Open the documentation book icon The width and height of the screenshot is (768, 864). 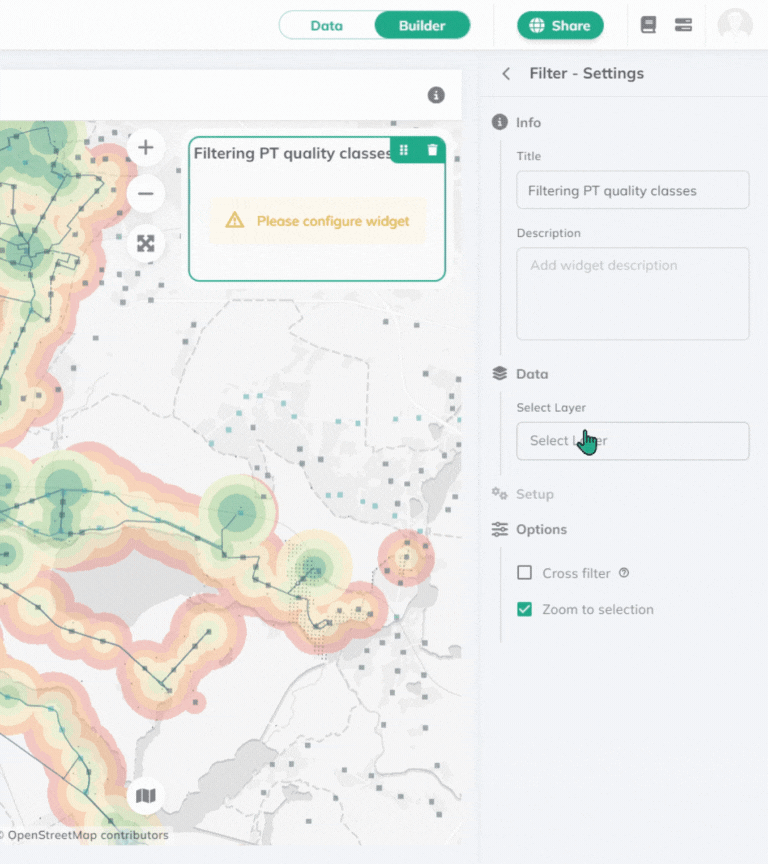[x=648, y=25]
